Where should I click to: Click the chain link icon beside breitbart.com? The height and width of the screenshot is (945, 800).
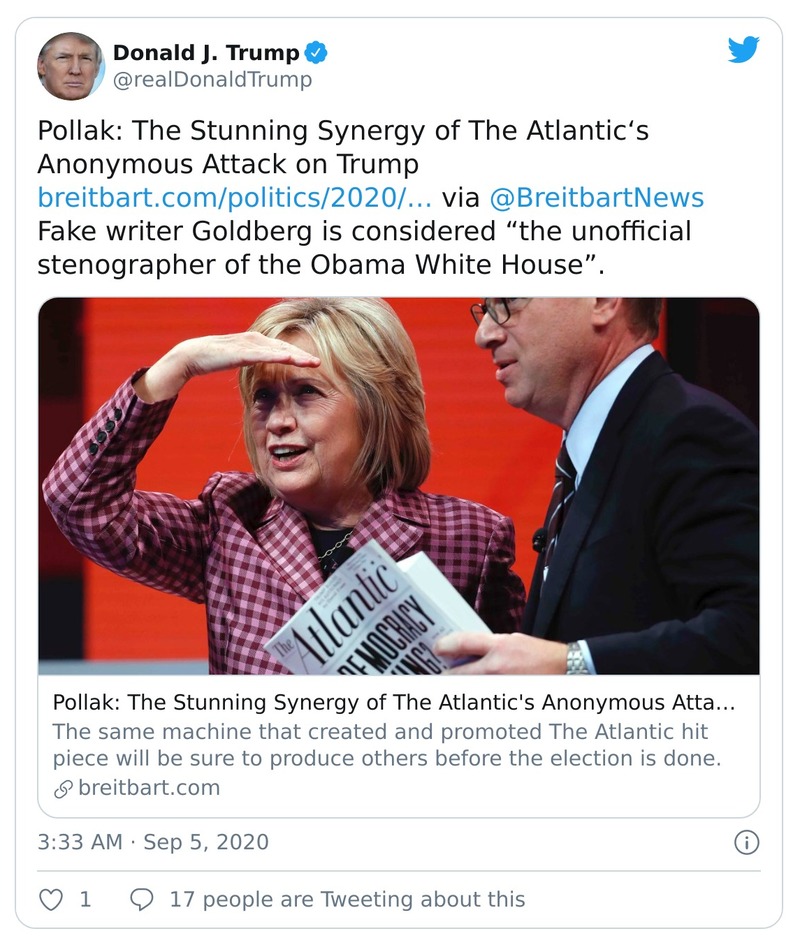click(62, 788)
